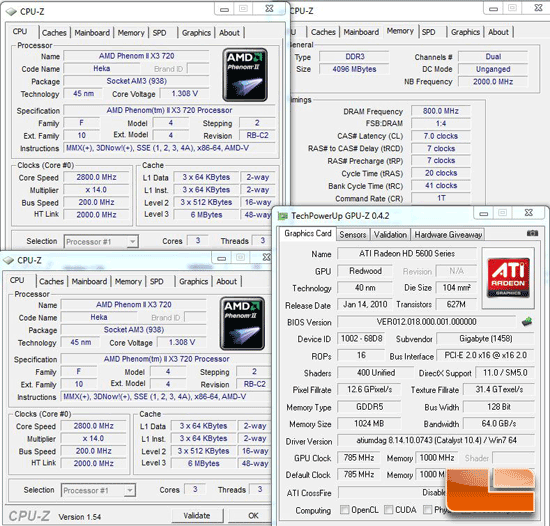Click AMD Phenom II logo in rear CPU-Z CPU window

(245, 75)
